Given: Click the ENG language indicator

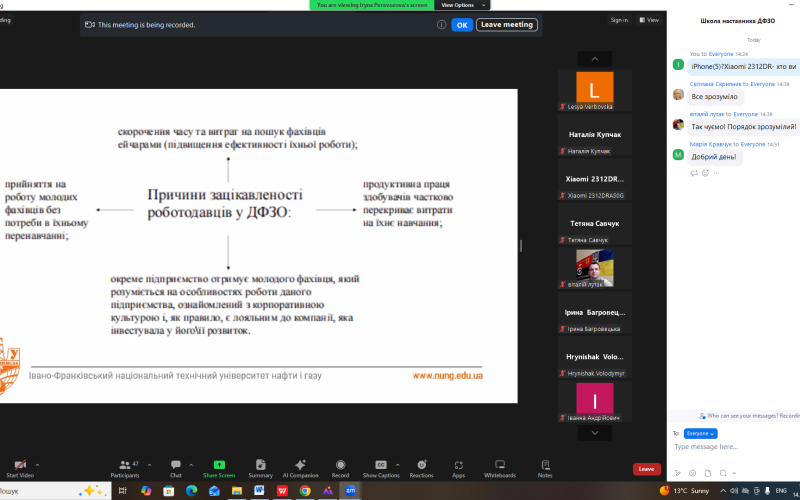Looking at the screenshot, I should tap(781, 491).
